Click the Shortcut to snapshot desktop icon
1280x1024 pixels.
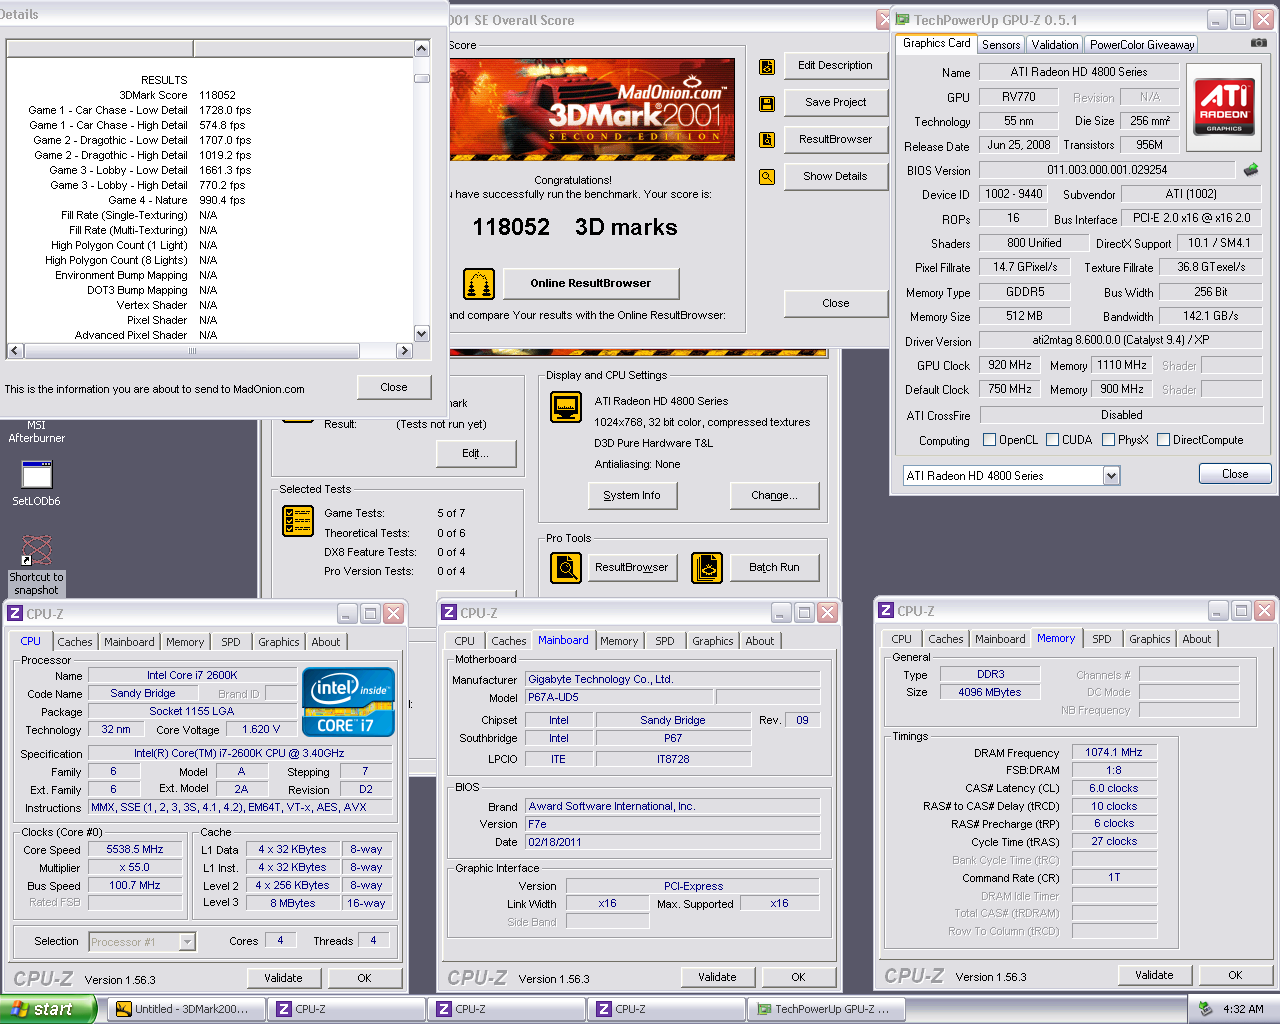[x=37, y=551]
